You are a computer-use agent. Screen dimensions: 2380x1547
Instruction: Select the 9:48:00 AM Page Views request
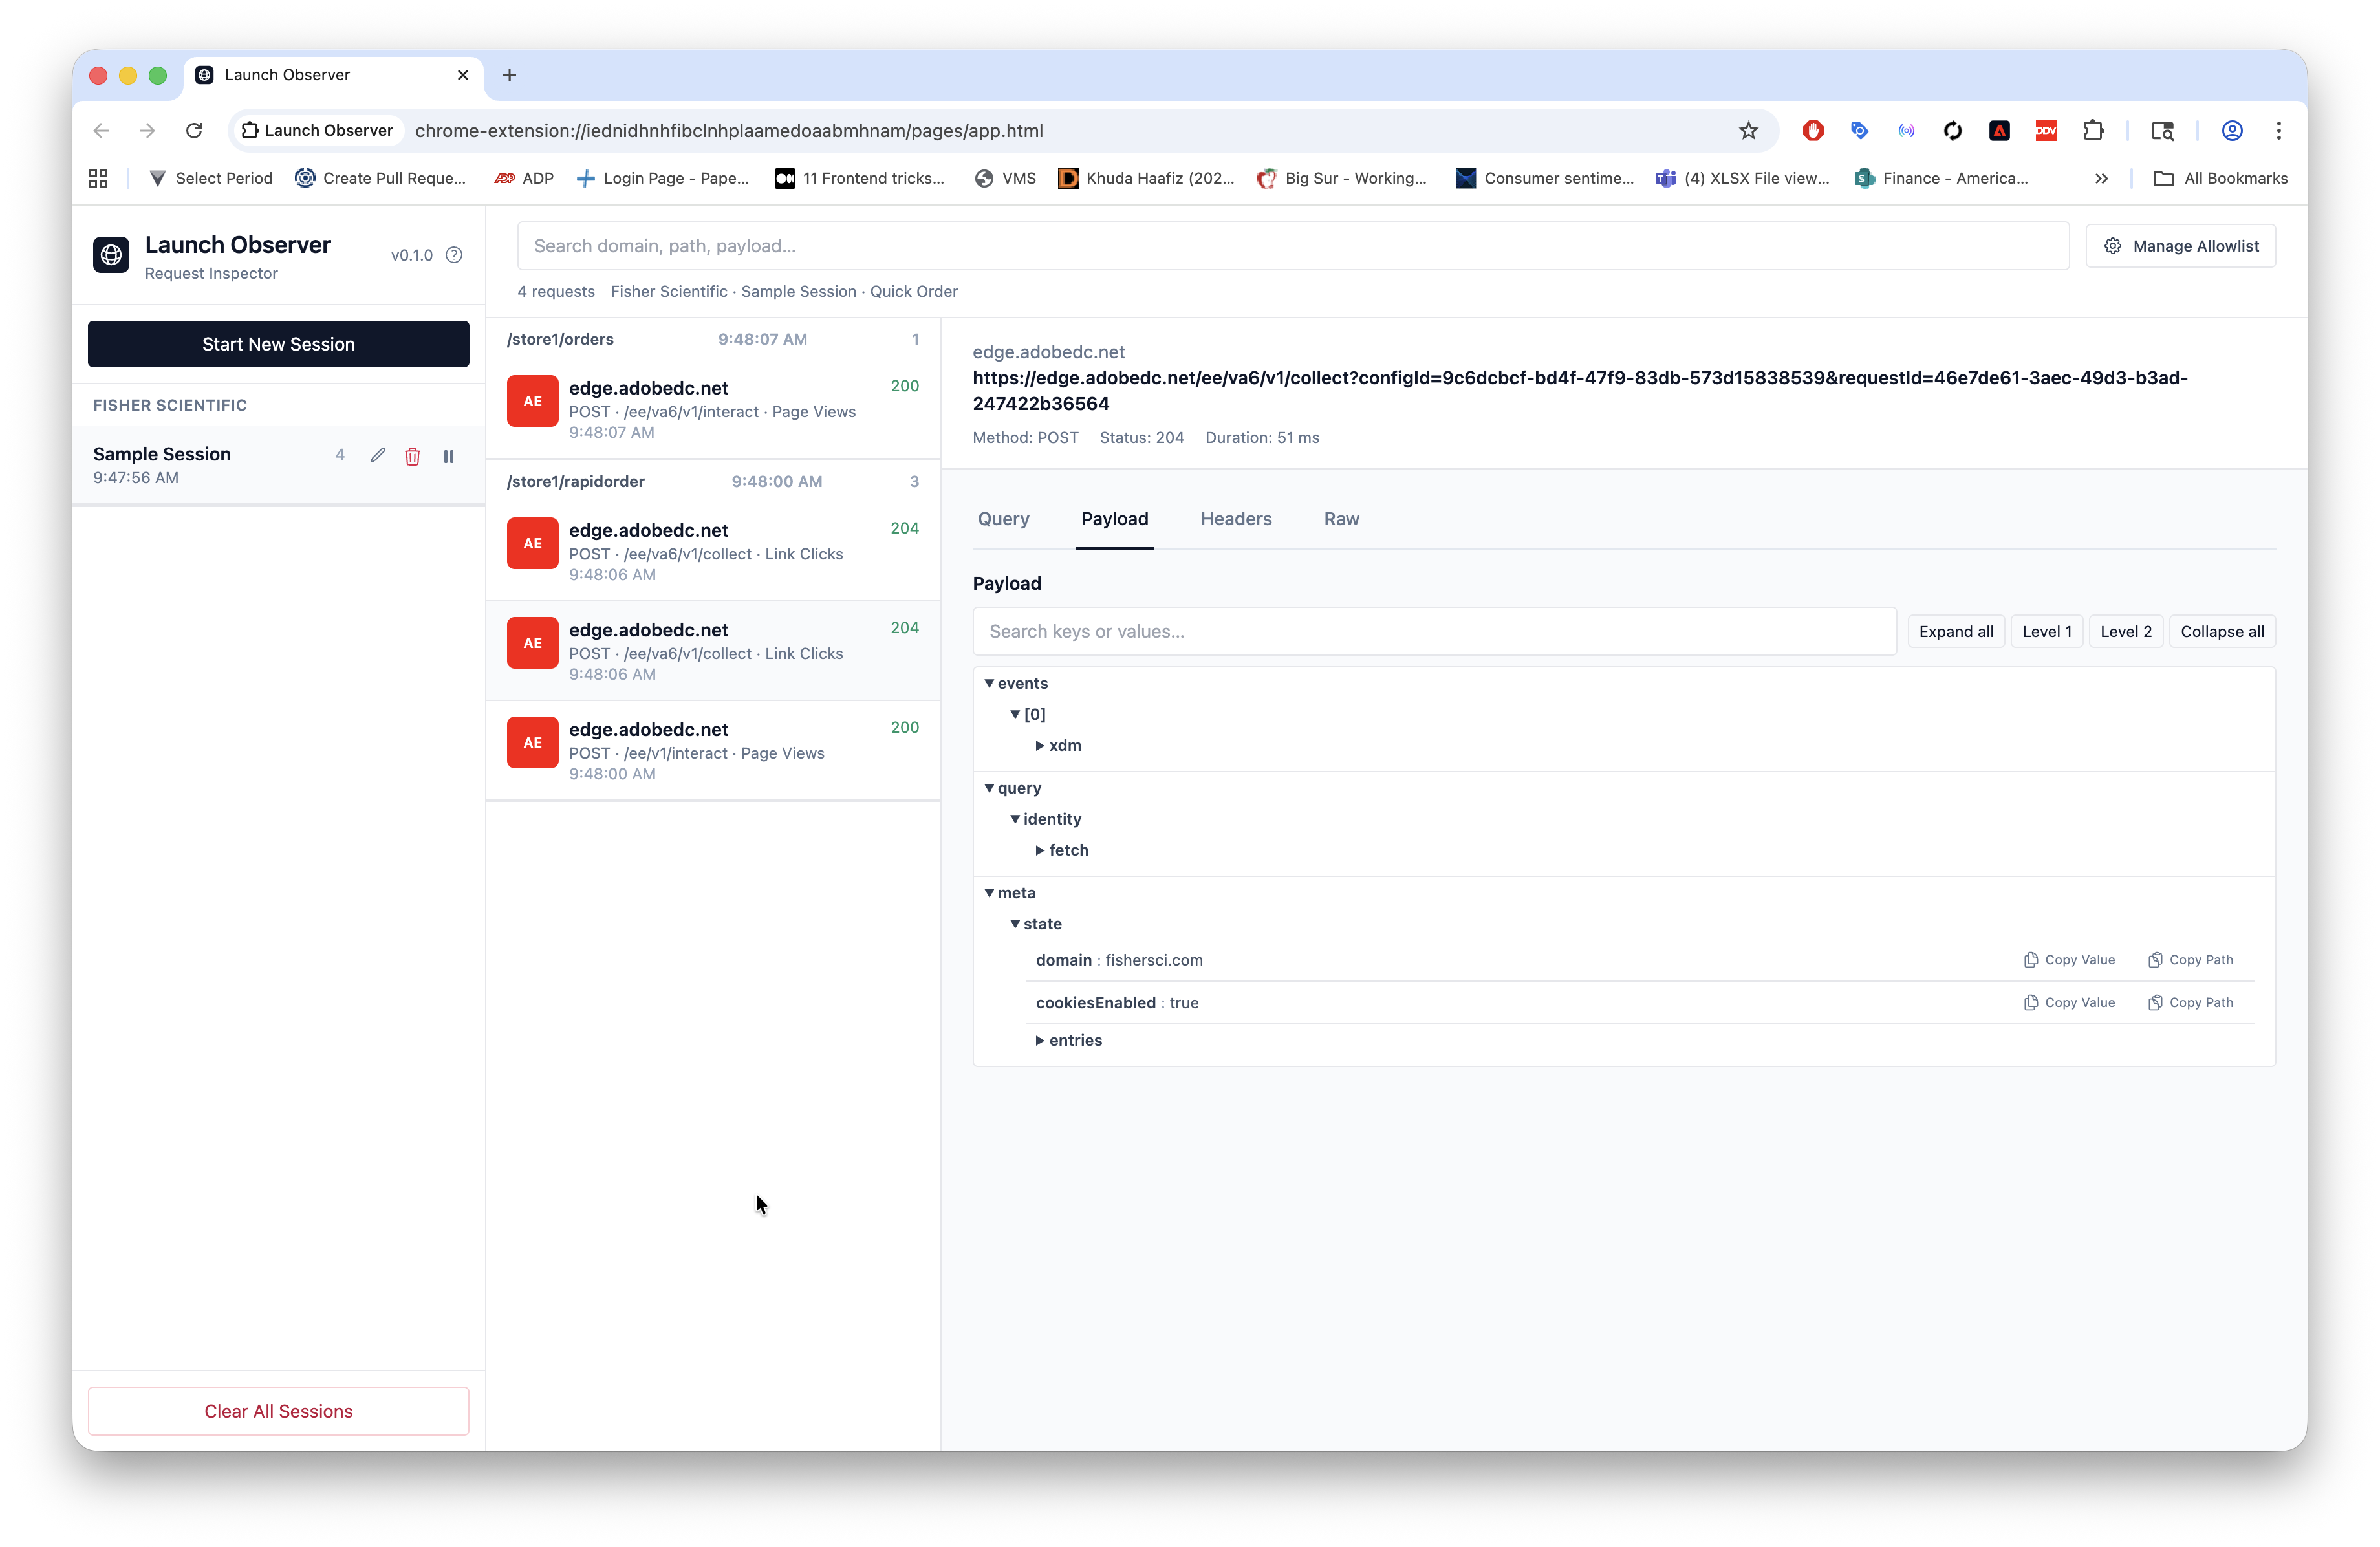coord(712,750)
